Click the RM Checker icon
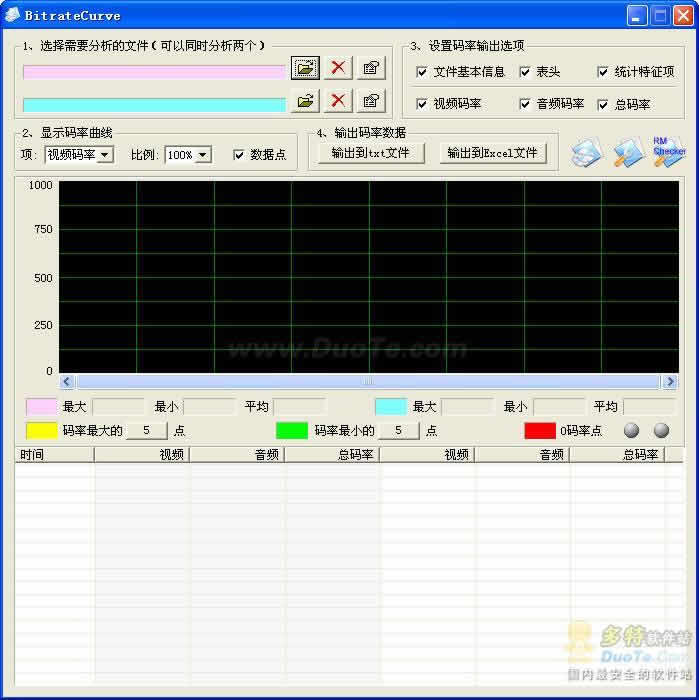 (668, 152)
